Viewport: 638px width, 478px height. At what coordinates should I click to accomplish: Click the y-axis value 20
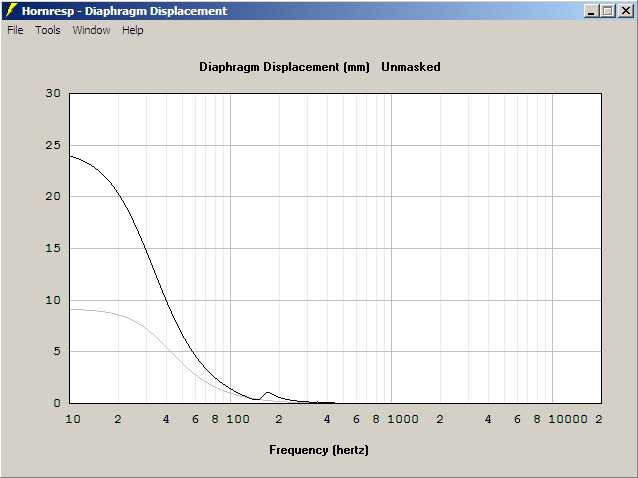click(53, 196)
